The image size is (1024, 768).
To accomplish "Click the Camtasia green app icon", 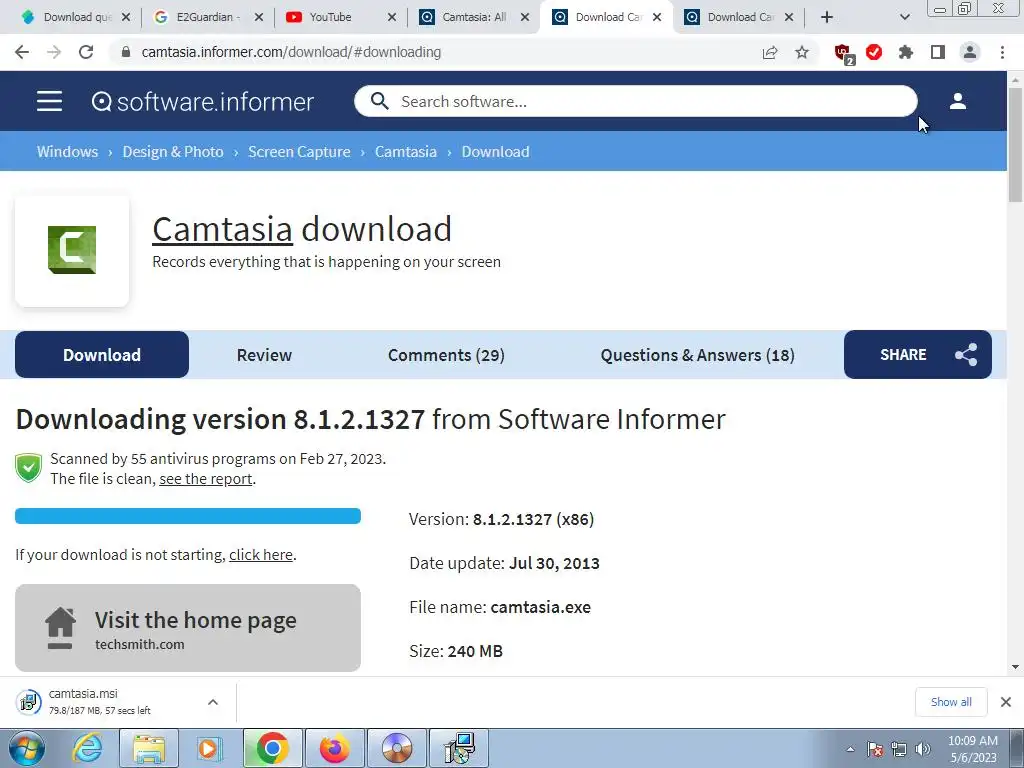I will (72, 249).
